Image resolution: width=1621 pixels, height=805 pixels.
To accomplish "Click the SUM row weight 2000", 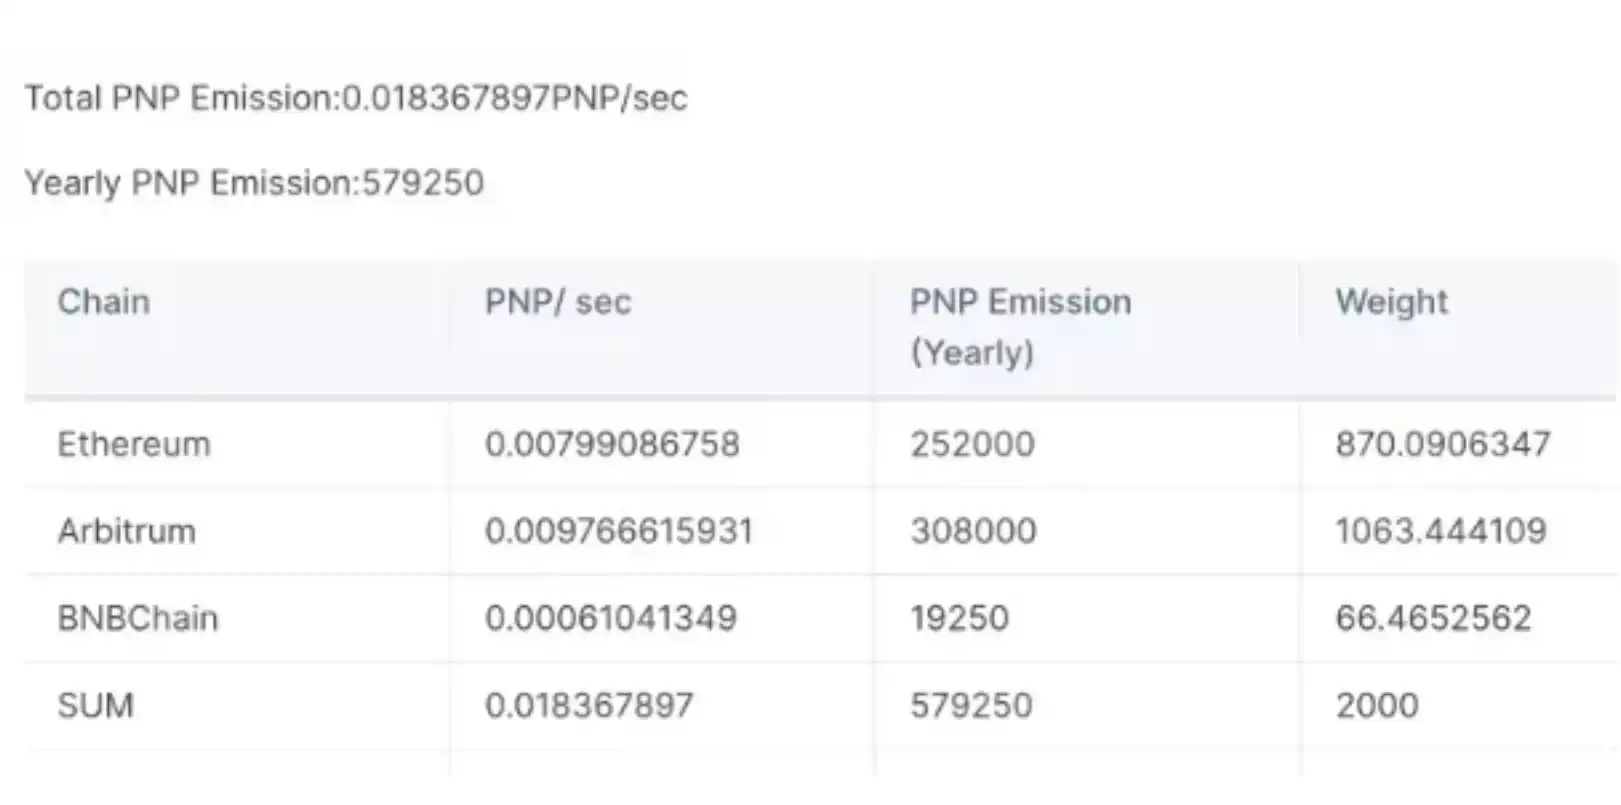I will pos(1376,706).
